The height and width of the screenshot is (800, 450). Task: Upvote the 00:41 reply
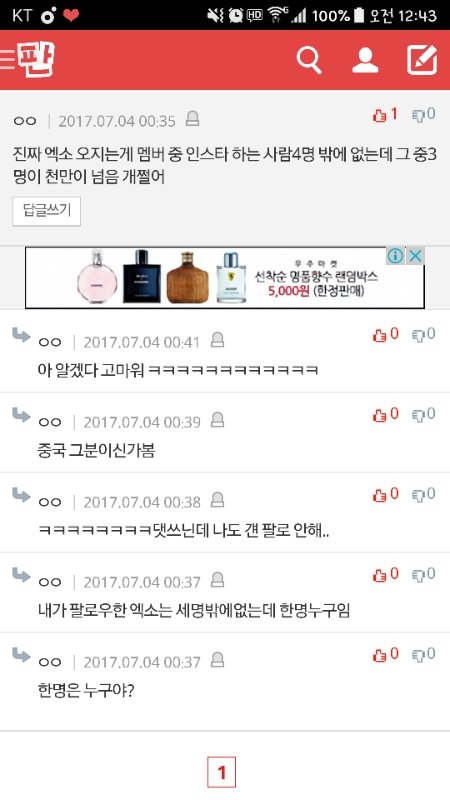pyautogui.click(x=385, y=335)
